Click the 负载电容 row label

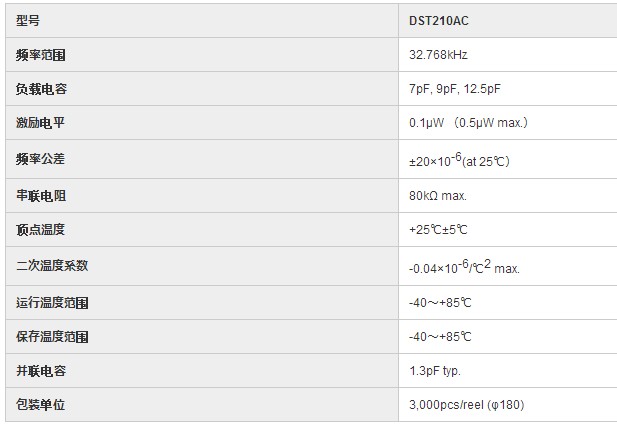(x=41, y=89)
